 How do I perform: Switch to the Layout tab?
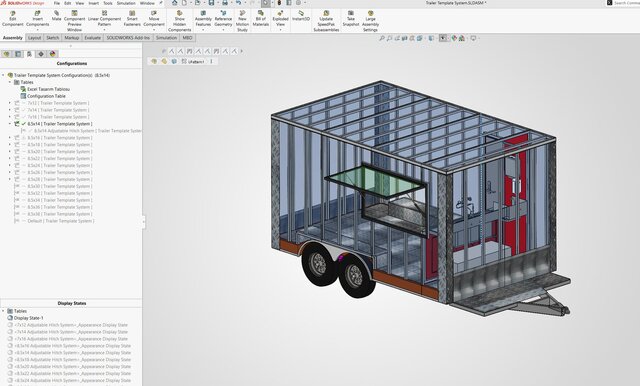pyautogui.click(x=35, y=38)
